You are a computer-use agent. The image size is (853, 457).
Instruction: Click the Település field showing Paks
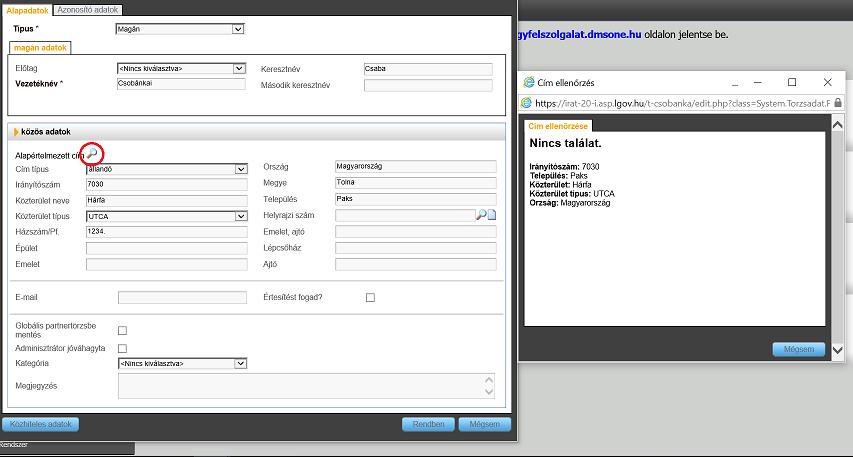pyautogui.click(x=416, y=199)
